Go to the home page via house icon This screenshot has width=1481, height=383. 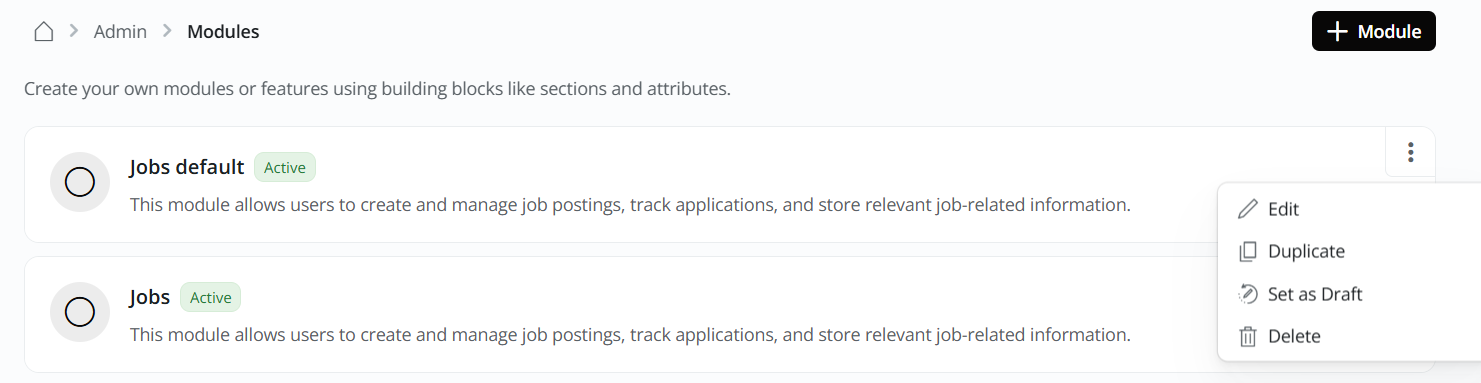pos(43,32)
